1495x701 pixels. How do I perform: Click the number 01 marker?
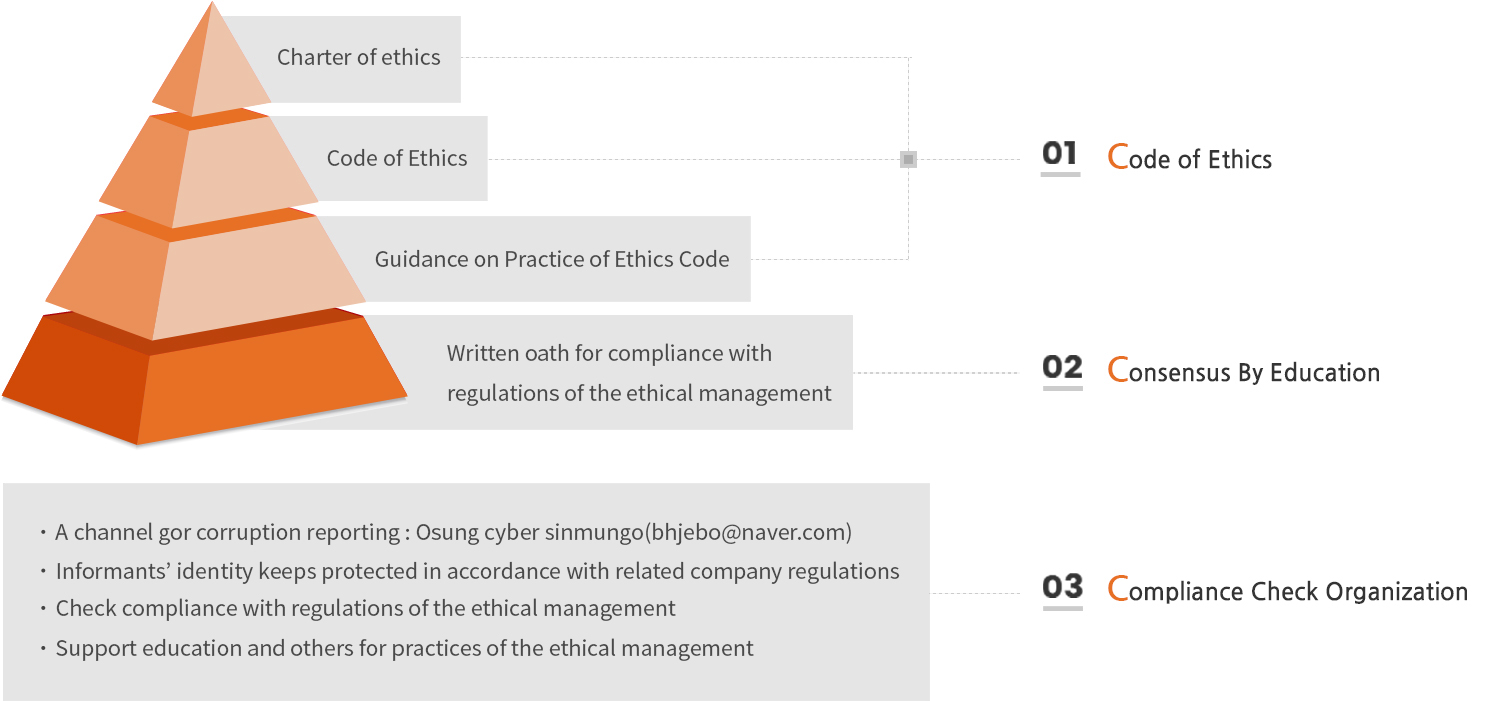click(x=1060, y=155)
